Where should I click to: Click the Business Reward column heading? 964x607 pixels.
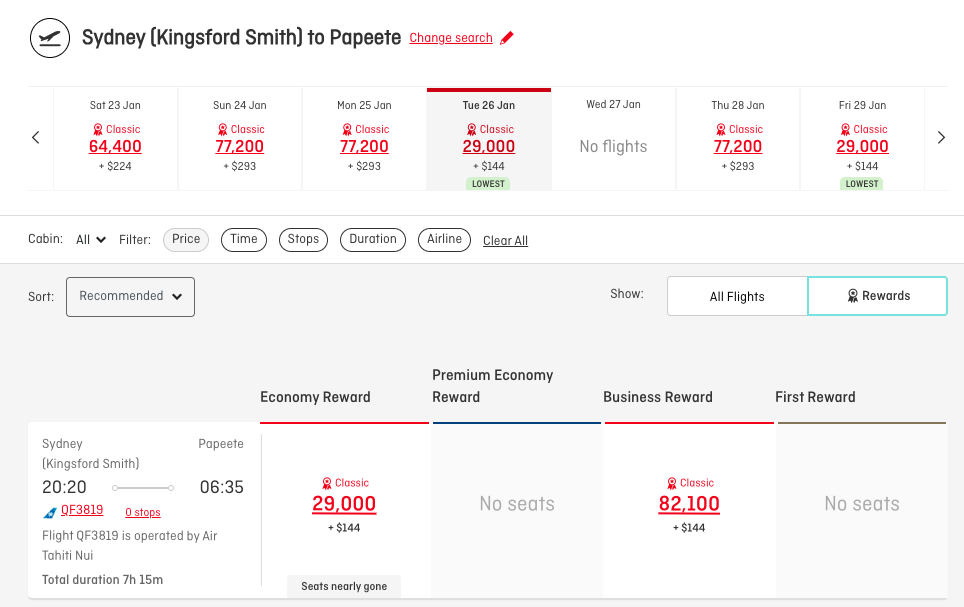[658, 397]
